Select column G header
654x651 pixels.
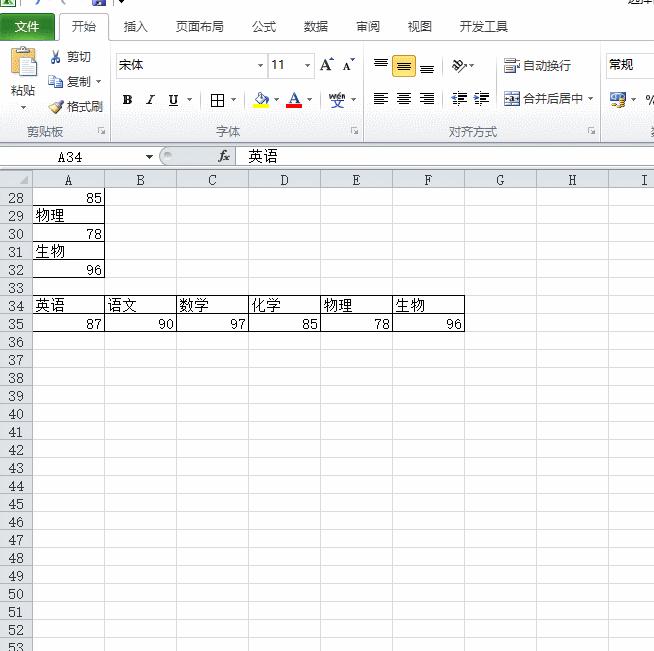[x=500, y=180]
